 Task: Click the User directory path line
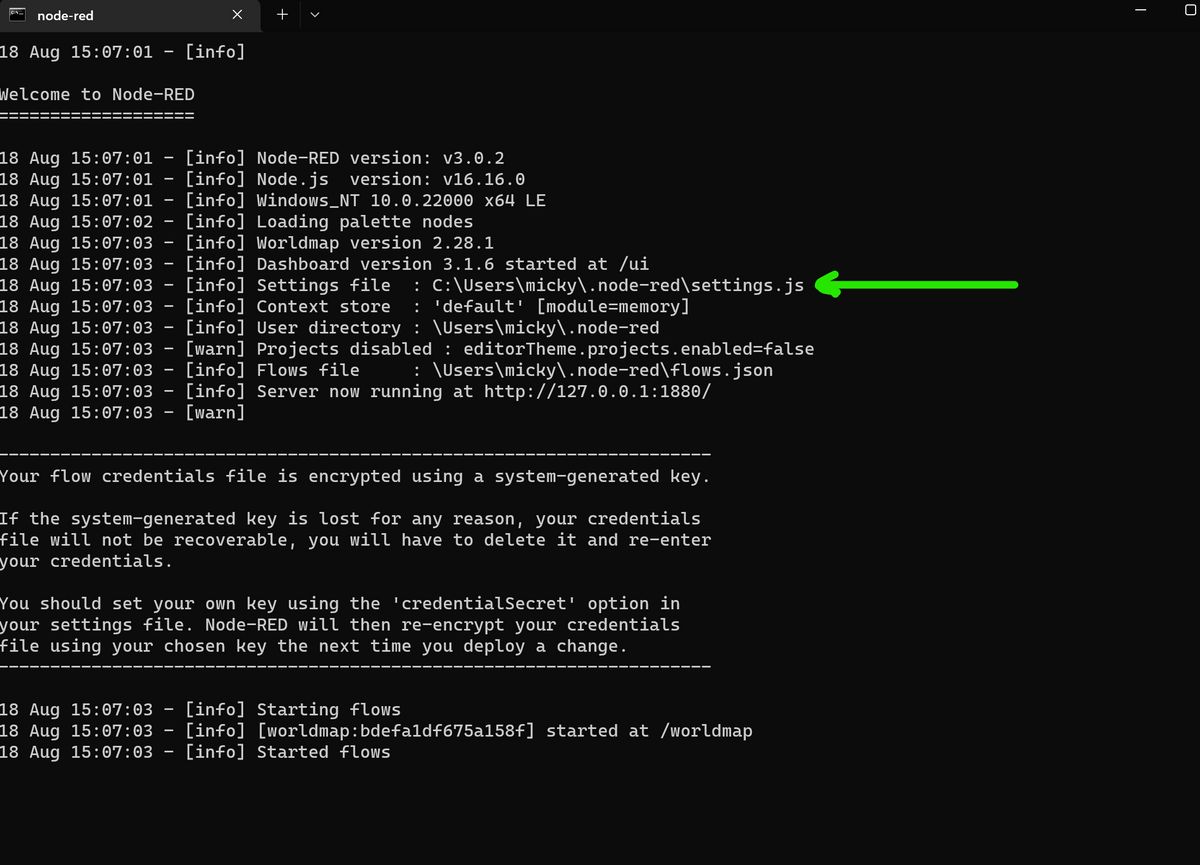329,328
